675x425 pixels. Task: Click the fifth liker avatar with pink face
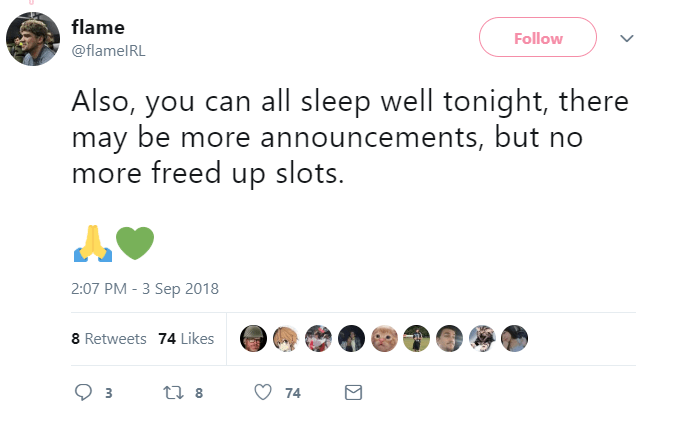pyautogui.click(x=384, y=339)
